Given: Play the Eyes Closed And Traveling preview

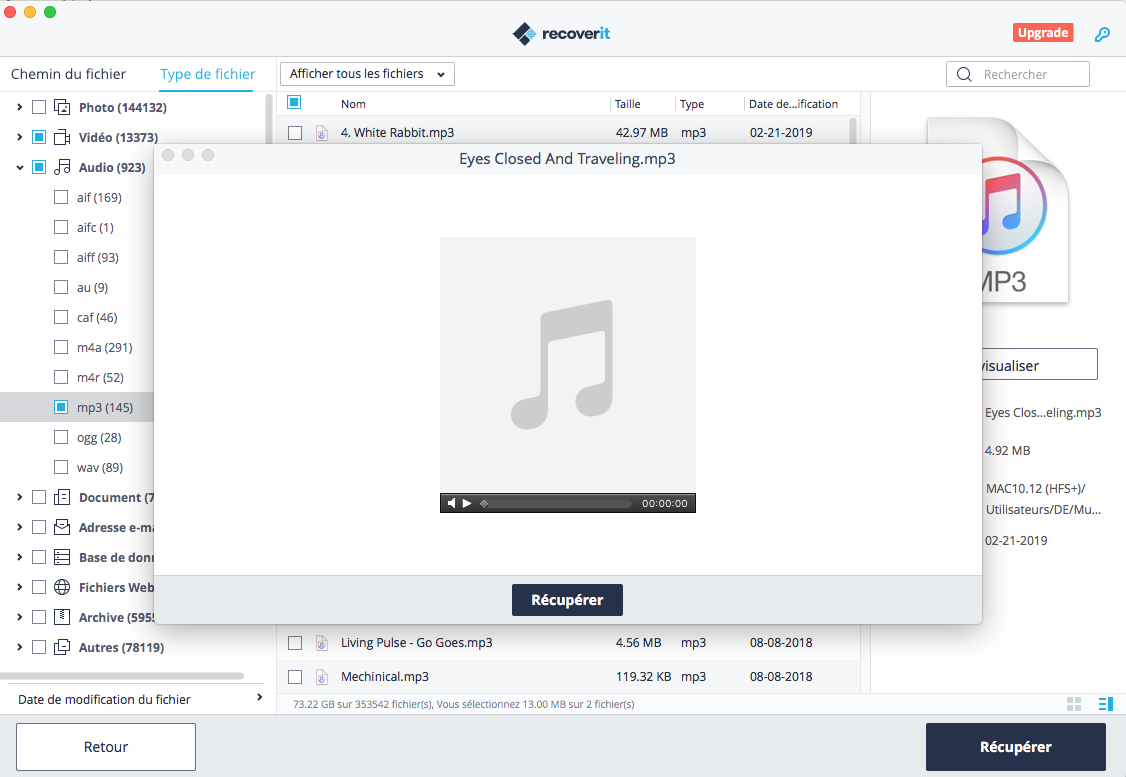Looking at the screenshot, I should [x=467, y=503].
